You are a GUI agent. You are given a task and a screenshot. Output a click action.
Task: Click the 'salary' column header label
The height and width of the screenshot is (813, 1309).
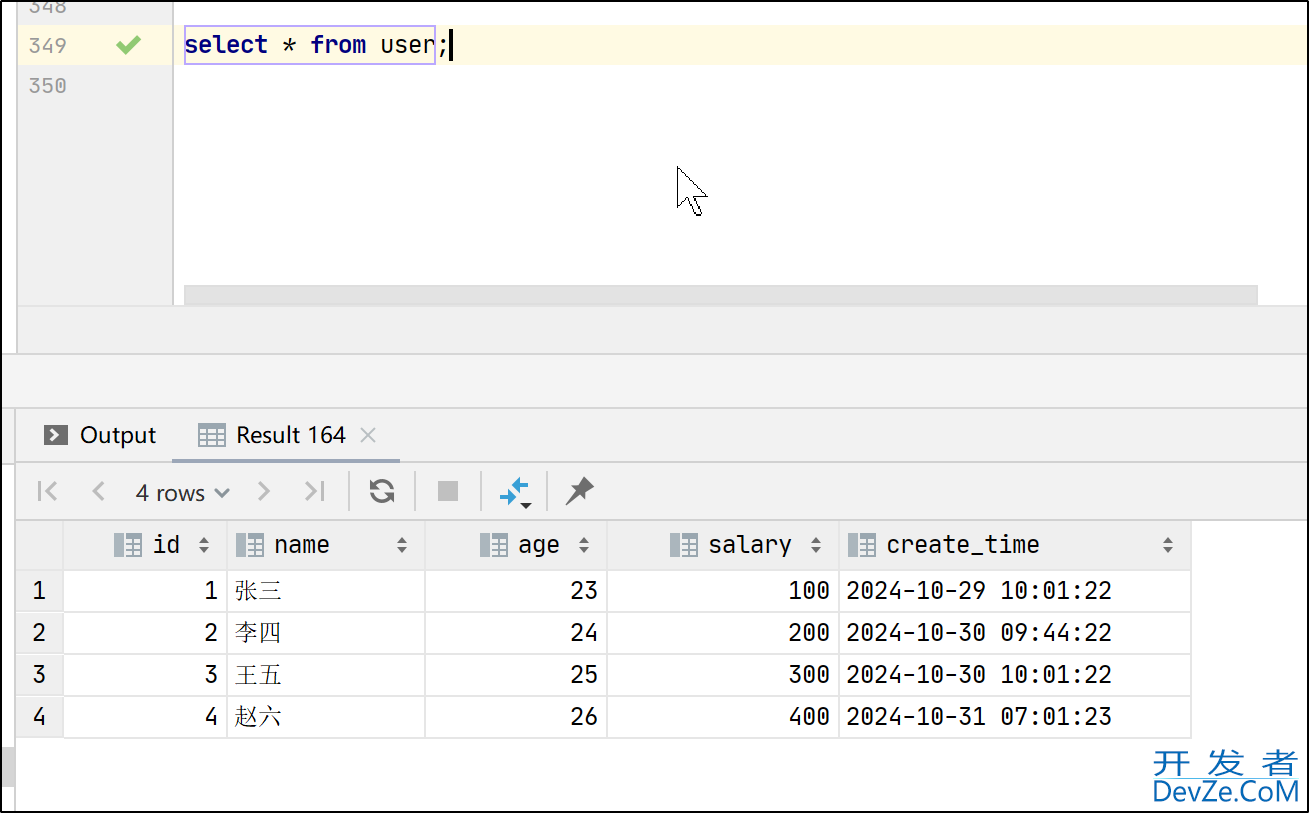[750, 545]
